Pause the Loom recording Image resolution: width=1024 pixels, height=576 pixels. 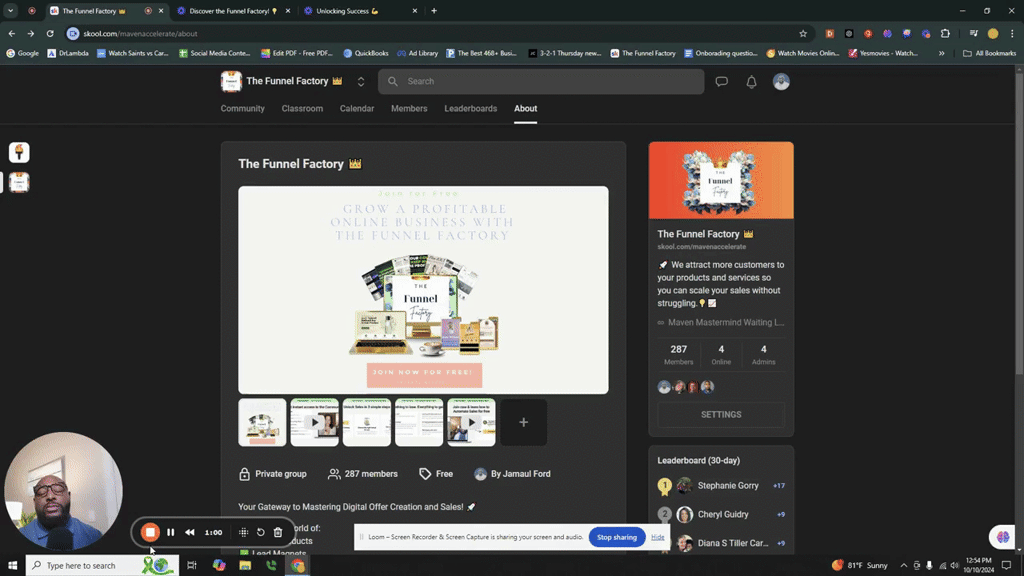tap(170, 532)
